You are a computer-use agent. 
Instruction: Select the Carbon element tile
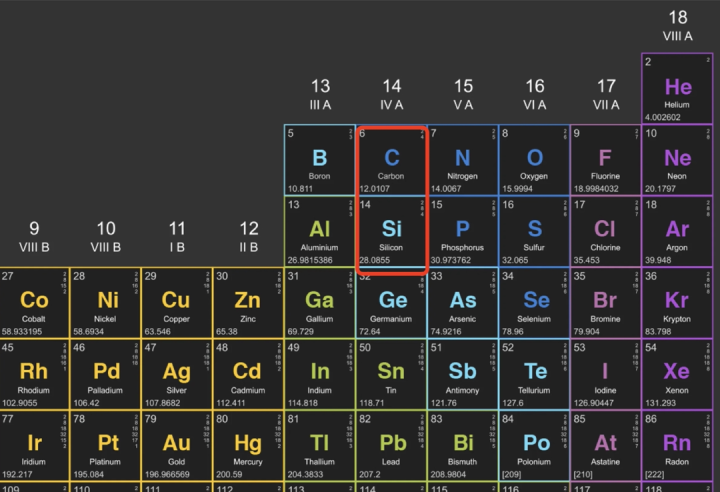tap(392, 160)
